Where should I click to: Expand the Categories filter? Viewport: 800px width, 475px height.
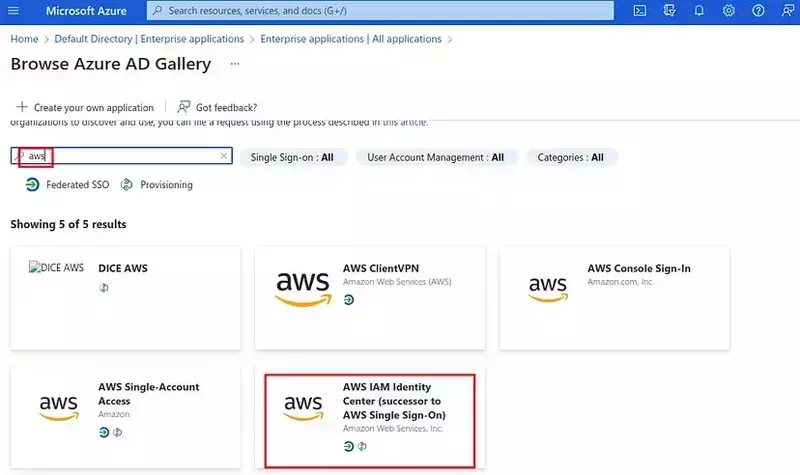571,157
